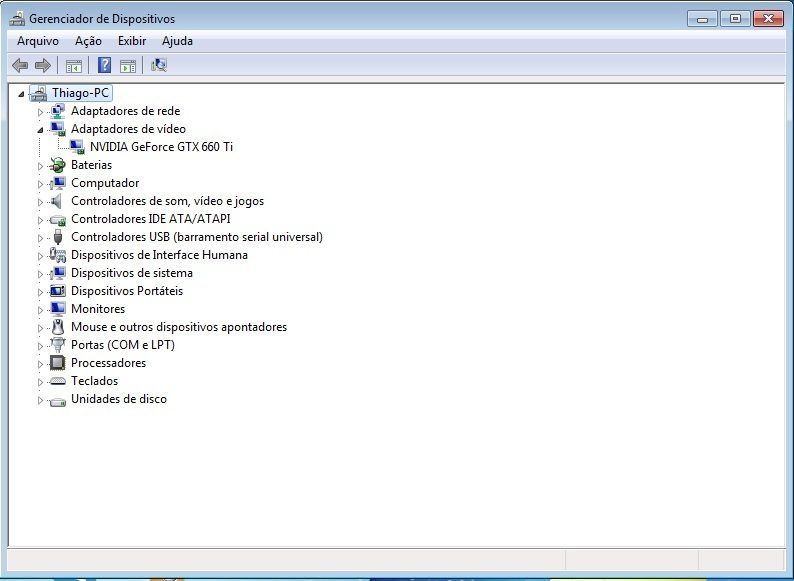
Task: Expand Controladores USB node
Action: point(41,238)
